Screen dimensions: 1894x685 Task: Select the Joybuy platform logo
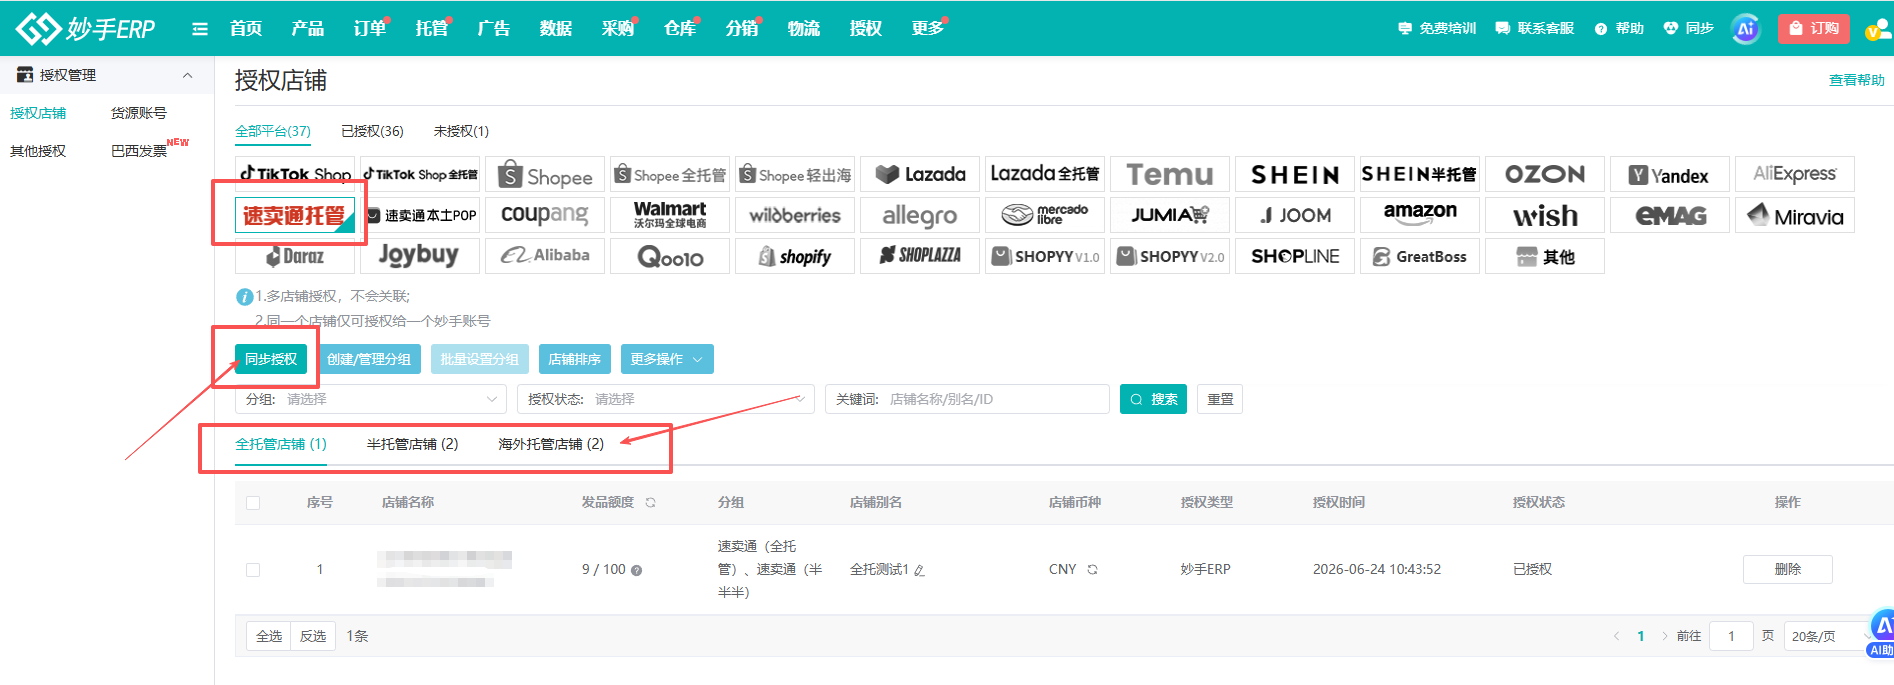(x=420, y=256)
